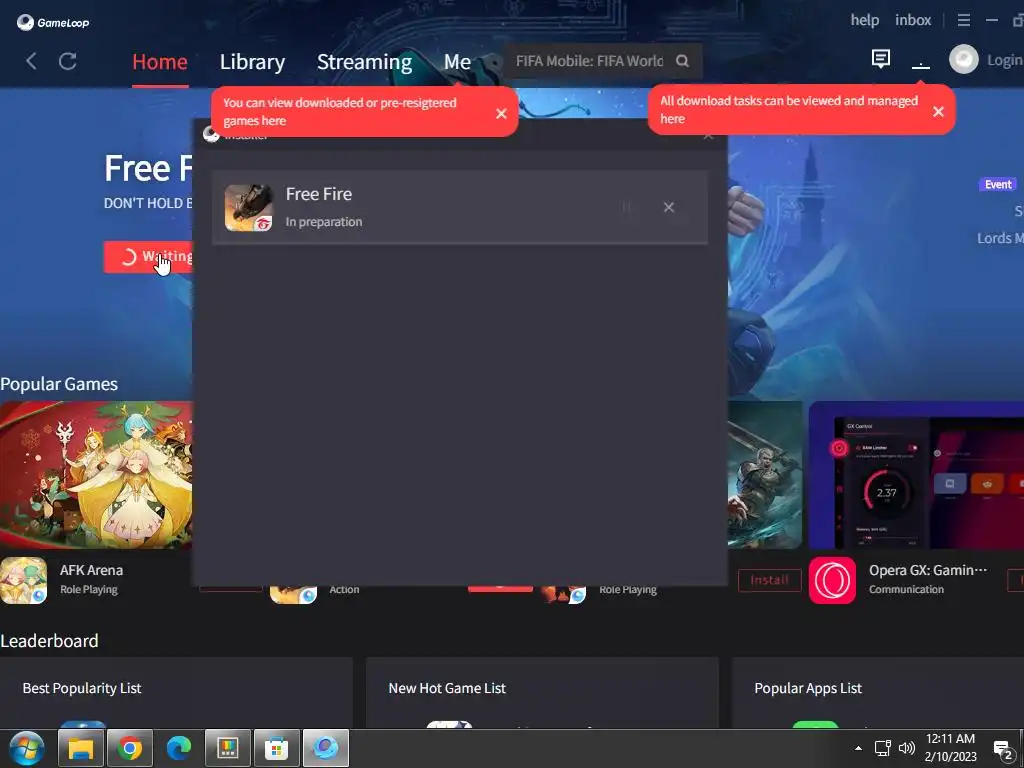Click the GameLoop taskbar icon
Image resolution: width=1024 pixels, height=768 pixels.
pos(326,748)
